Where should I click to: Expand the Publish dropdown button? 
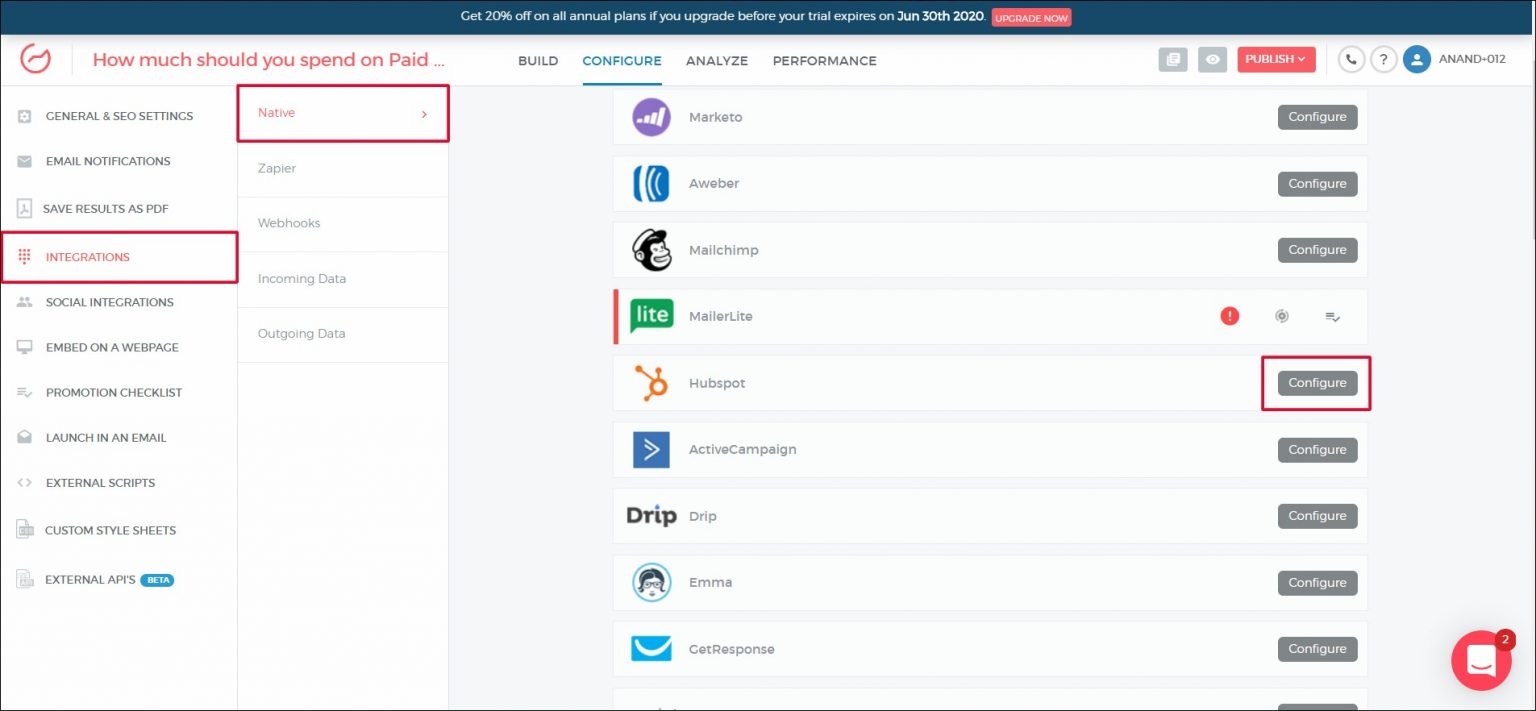[x=1276, y=60]
